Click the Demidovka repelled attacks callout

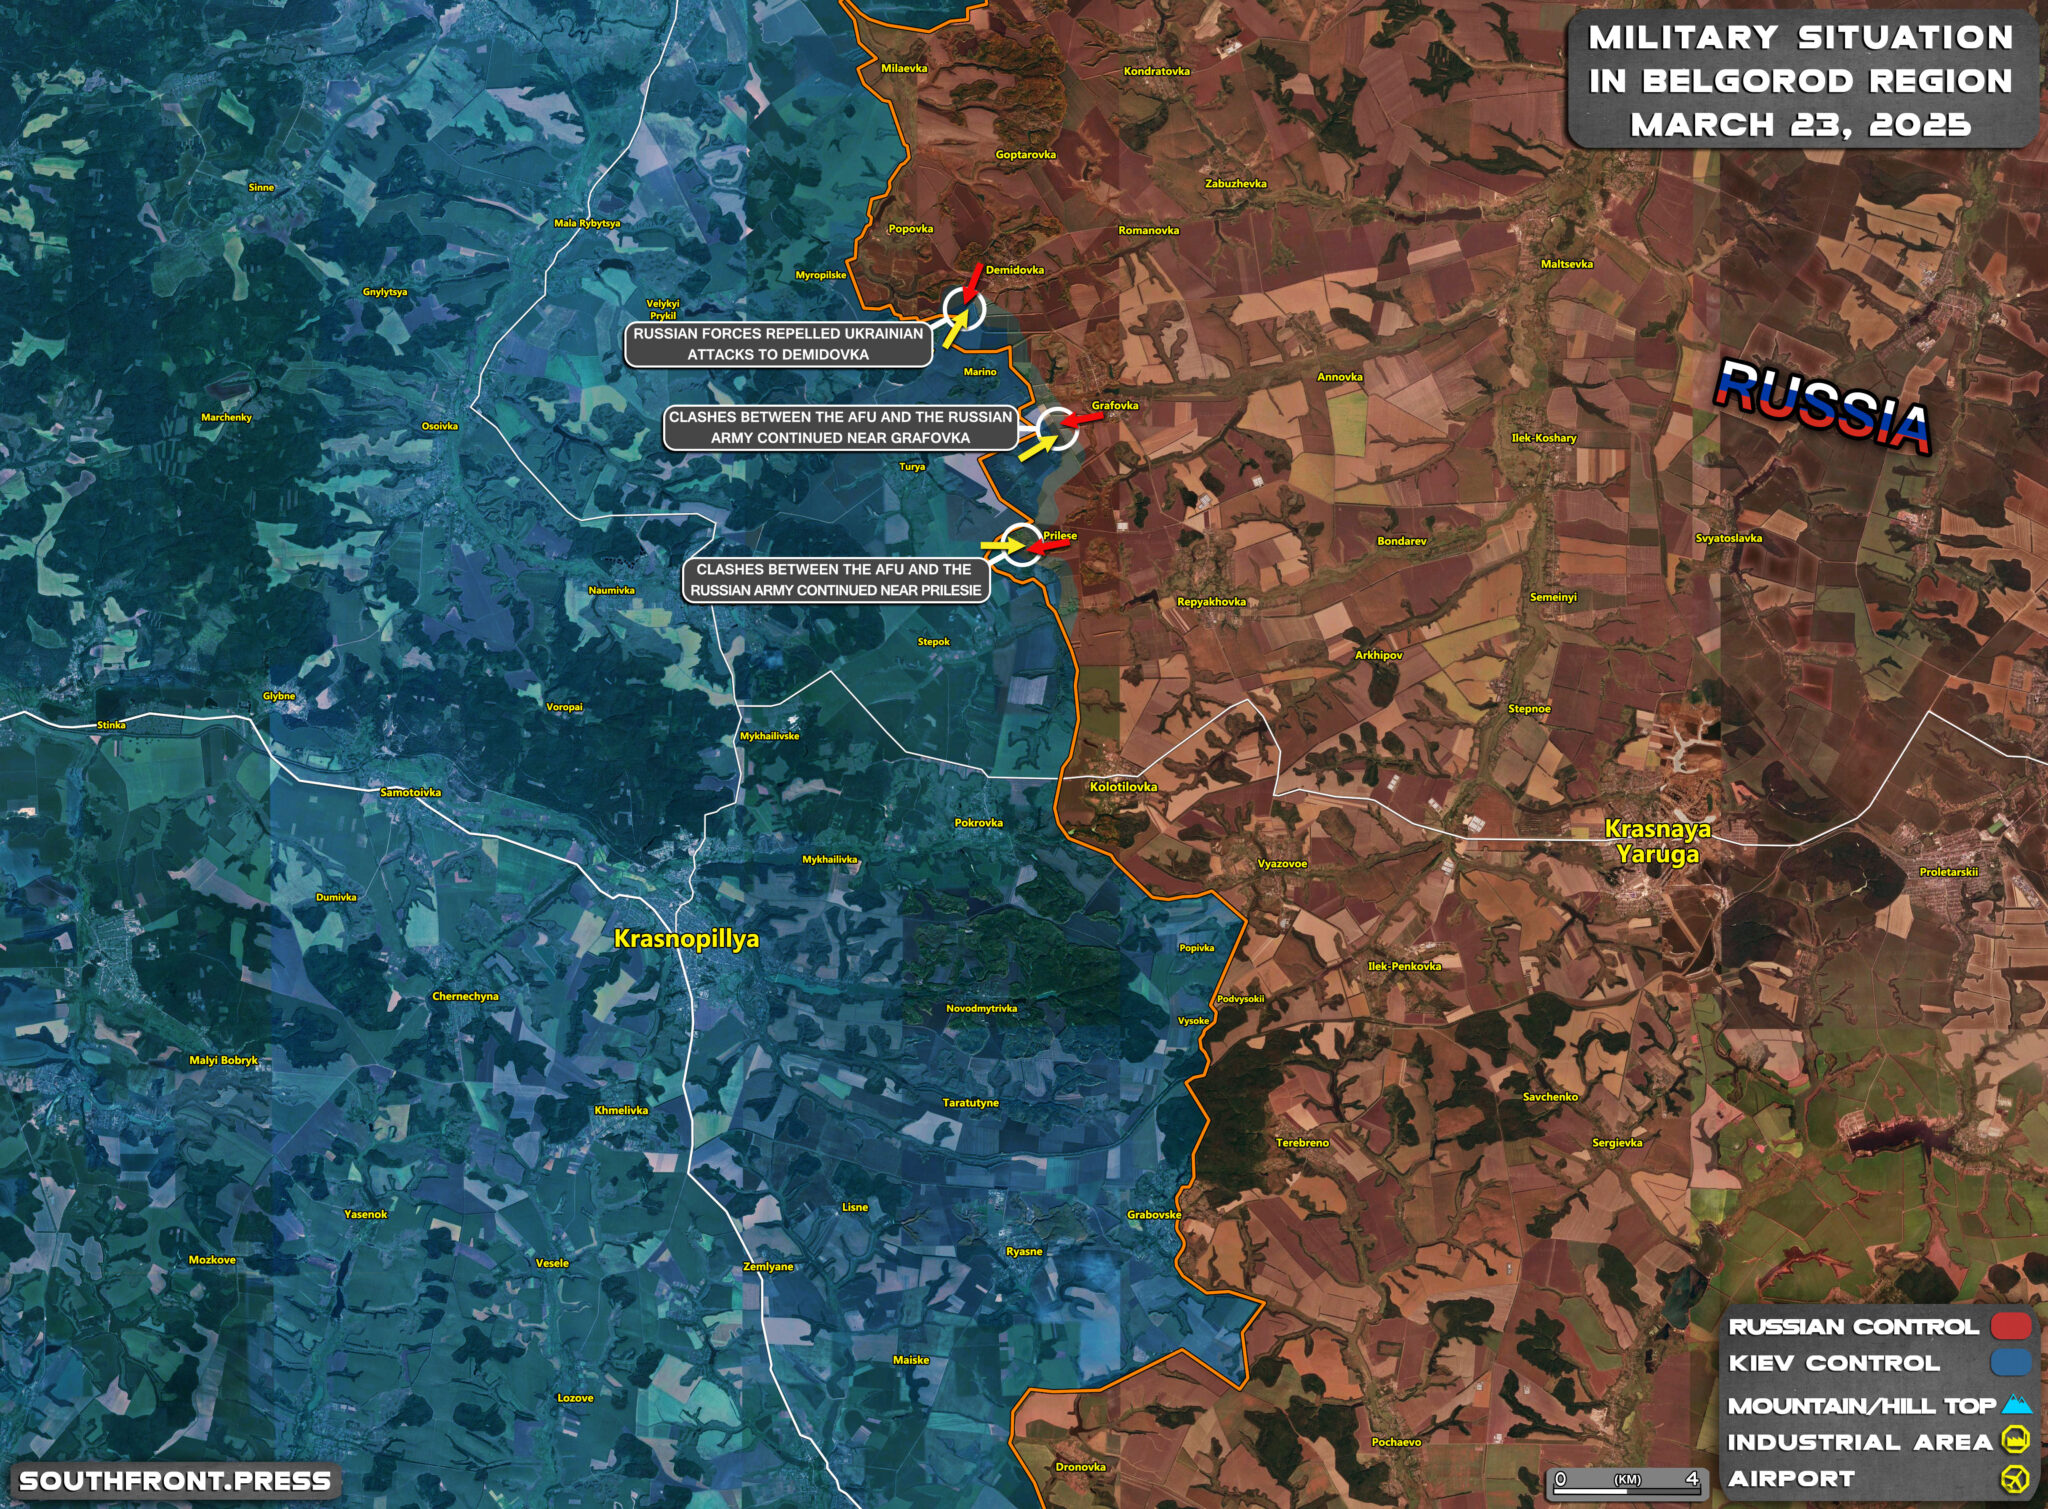tap(778, 344)
